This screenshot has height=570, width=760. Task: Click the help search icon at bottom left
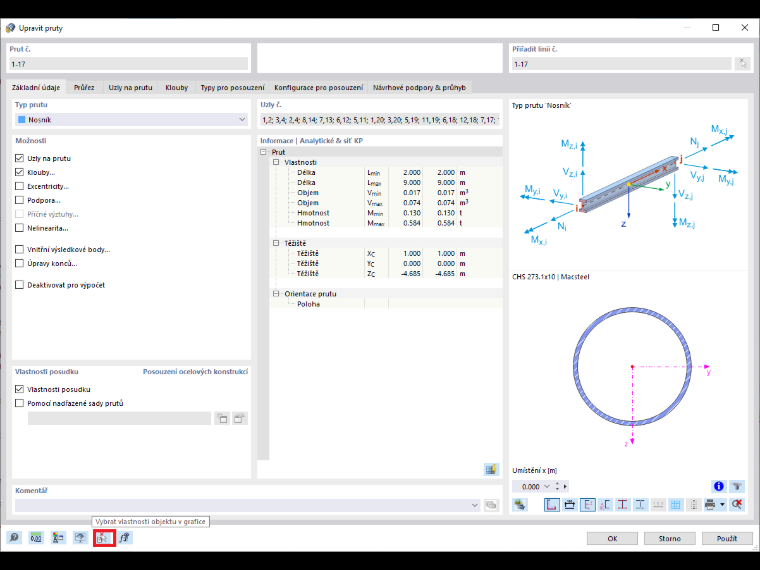(14, 538)
